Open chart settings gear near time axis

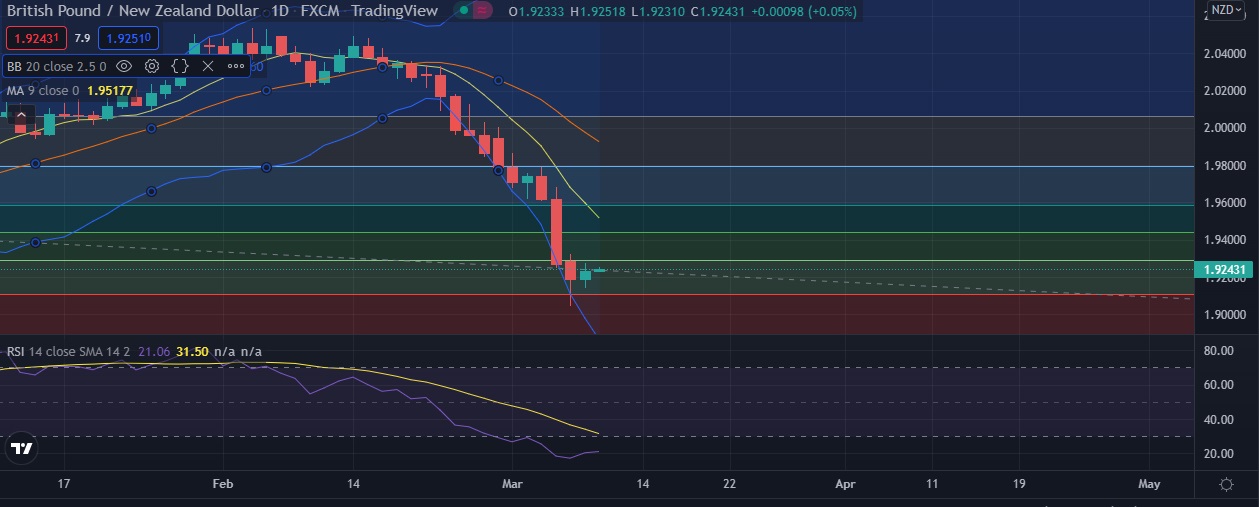[1226, 484]
